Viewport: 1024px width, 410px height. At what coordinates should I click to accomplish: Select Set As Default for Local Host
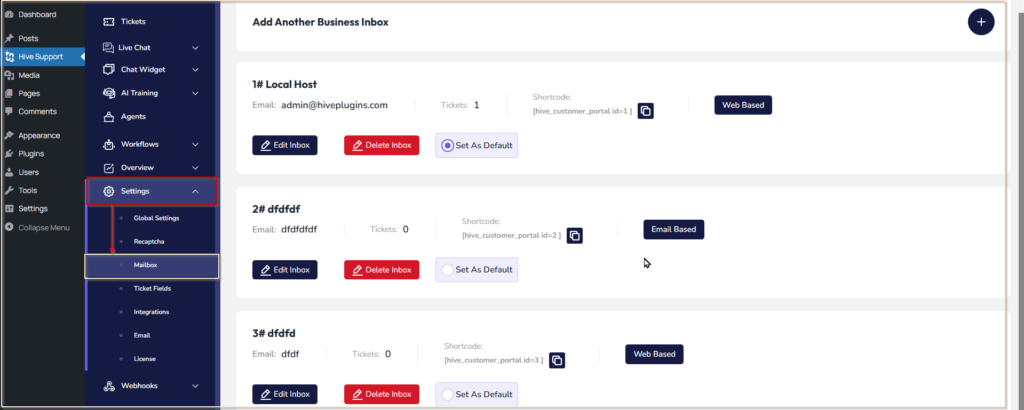[476, 146]
